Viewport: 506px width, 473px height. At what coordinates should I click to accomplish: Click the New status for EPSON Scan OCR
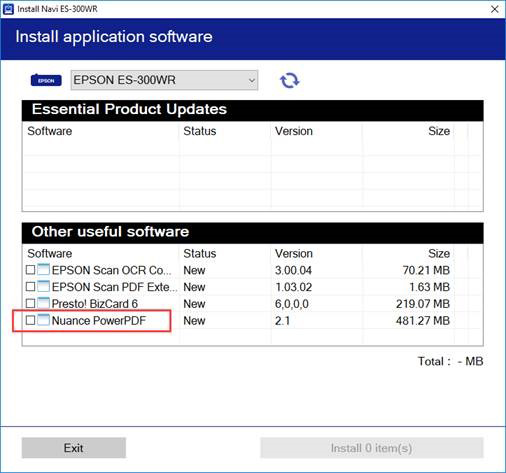(194, 270)
